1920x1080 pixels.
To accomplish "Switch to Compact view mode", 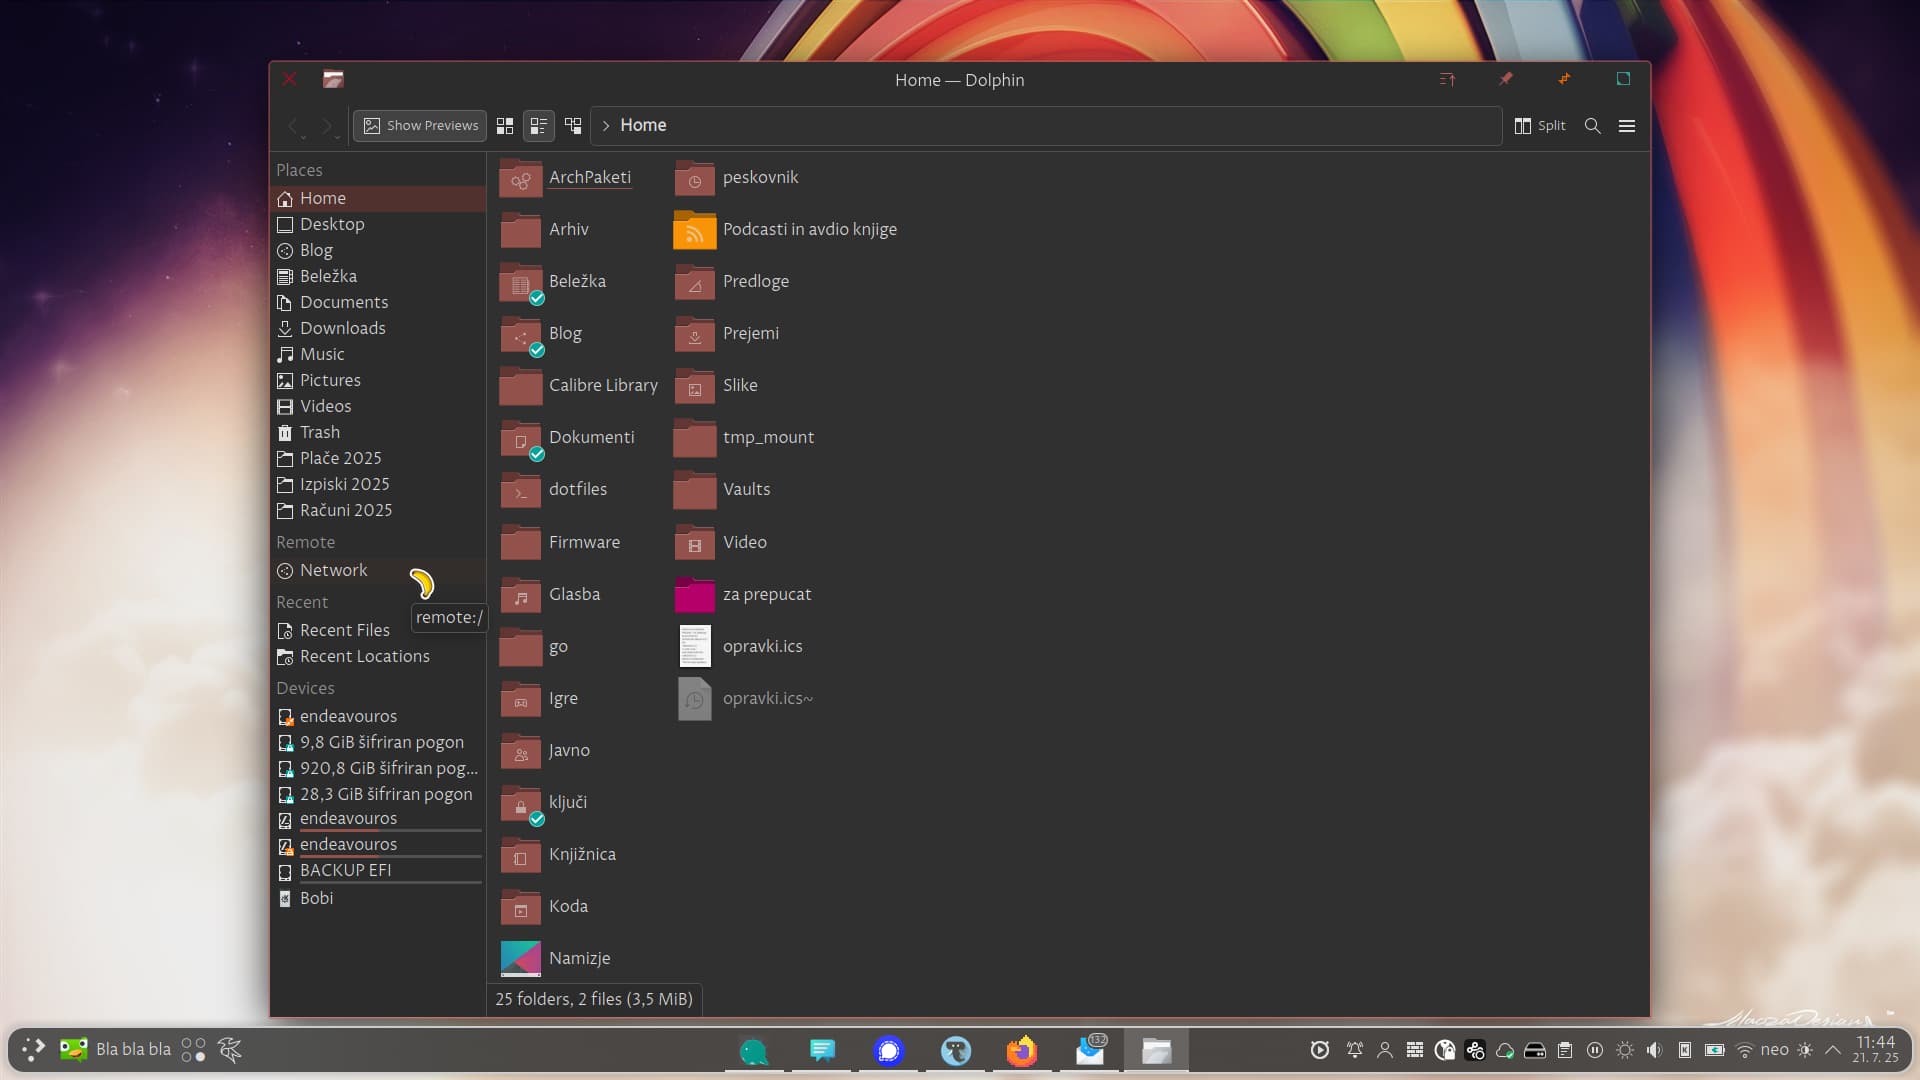I will click(539, 126).
